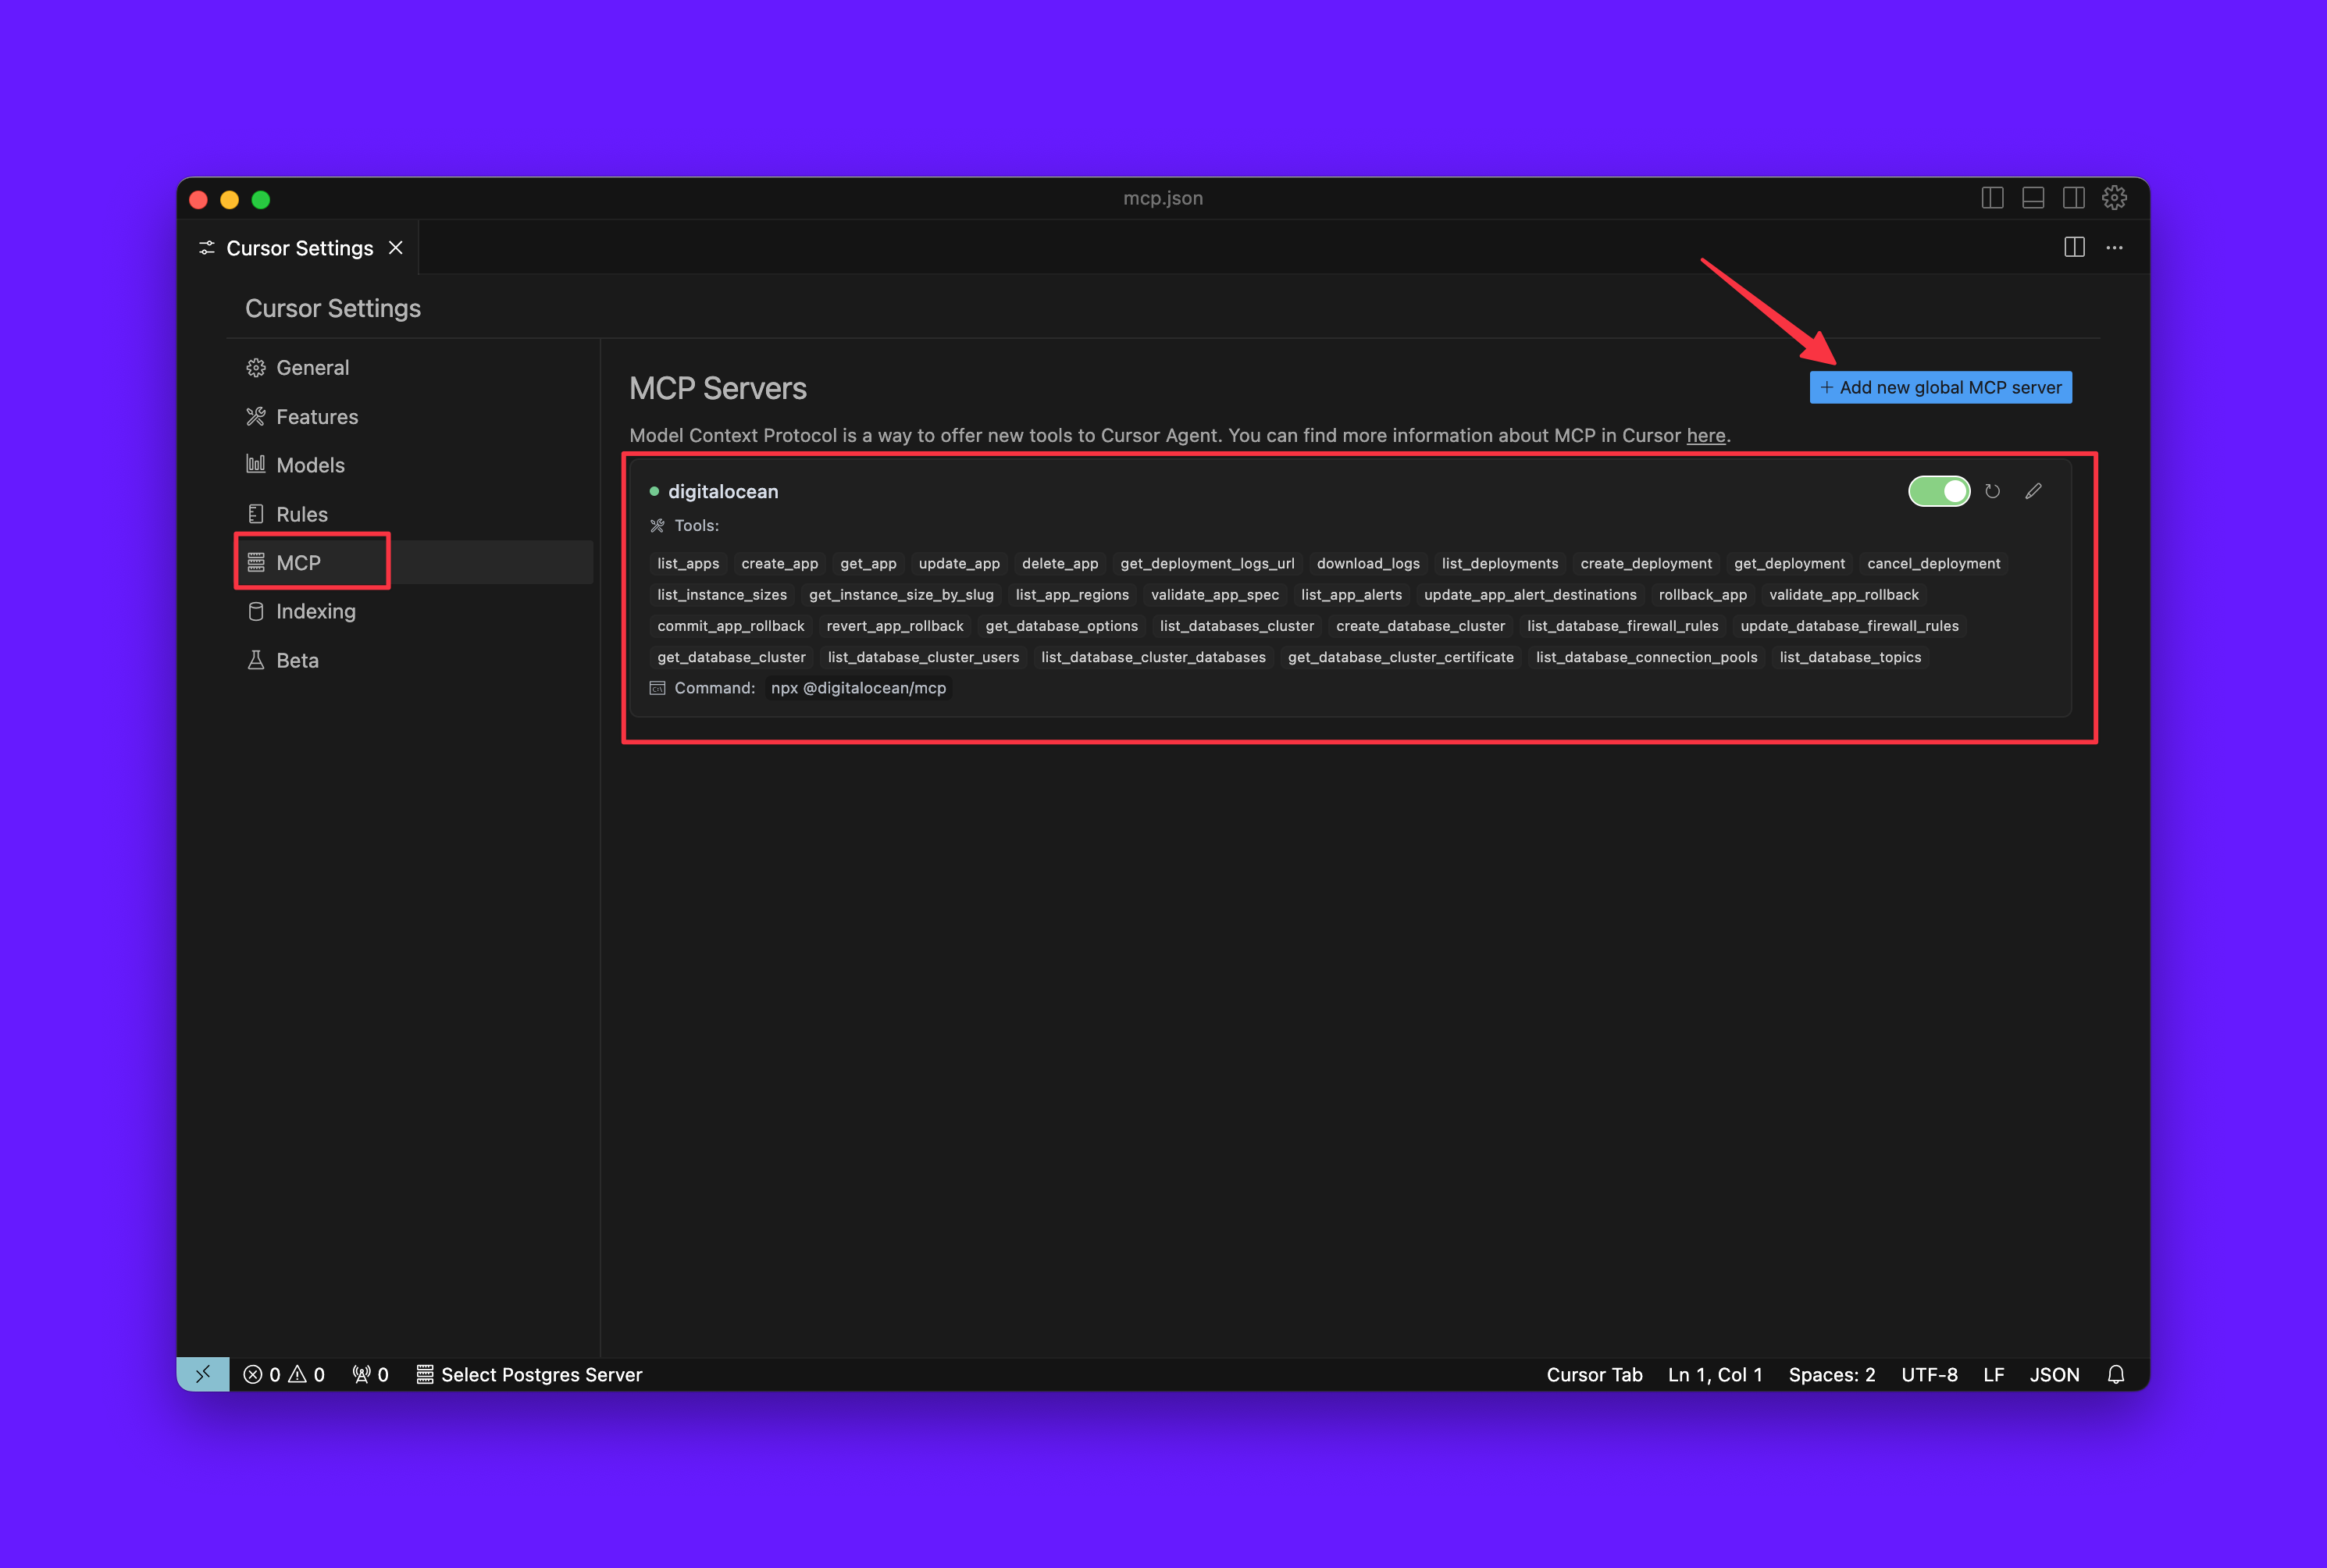
Task: Click the notifications bell in the status bar
Action: 2116,1374
